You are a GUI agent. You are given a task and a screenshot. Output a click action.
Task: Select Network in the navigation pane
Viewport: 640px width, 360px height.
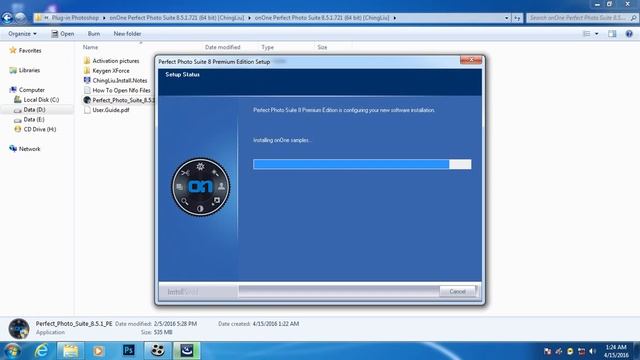(x=25, y=149)
